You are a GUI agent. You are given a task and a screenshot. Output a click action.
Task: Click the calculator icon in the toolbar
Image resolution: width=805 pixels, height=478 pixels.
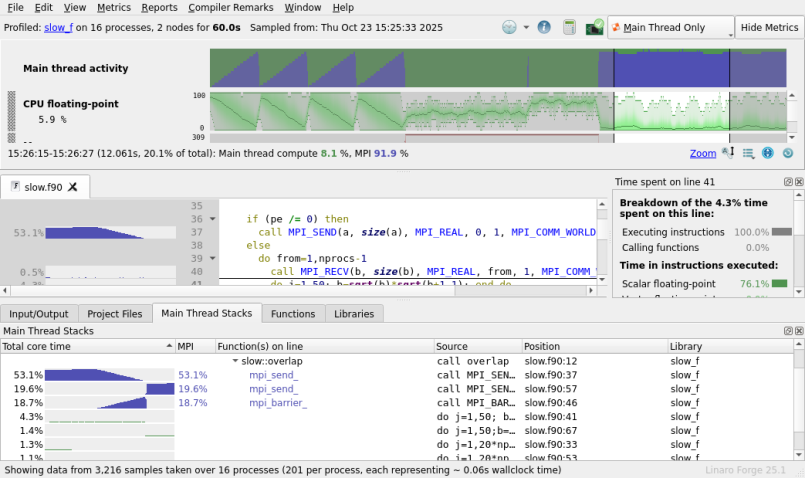569,27
